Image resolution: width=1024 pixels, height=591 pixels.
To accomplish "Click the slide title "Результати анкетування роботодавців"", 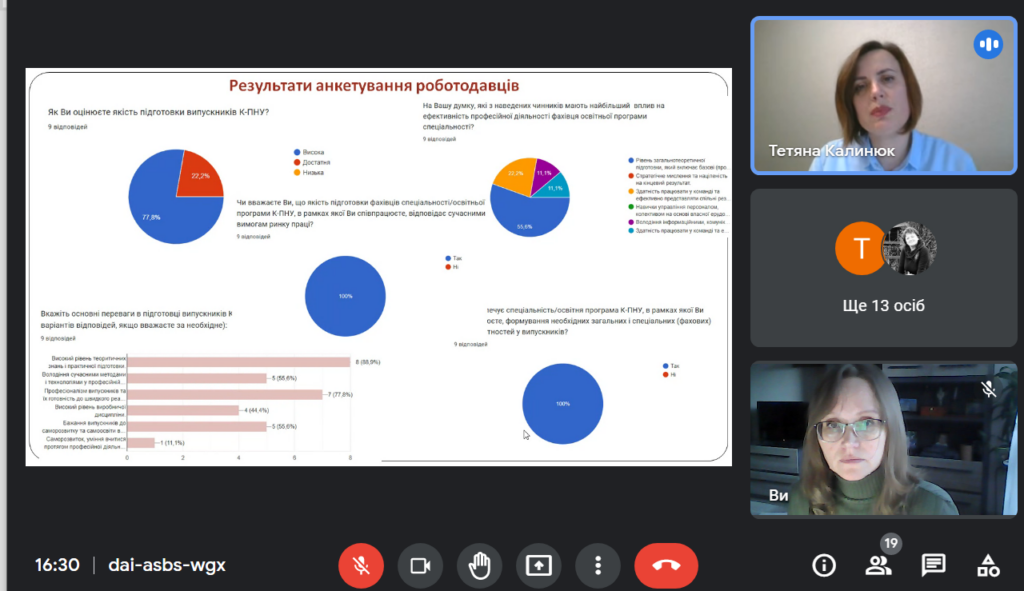I will pos(374,86).
